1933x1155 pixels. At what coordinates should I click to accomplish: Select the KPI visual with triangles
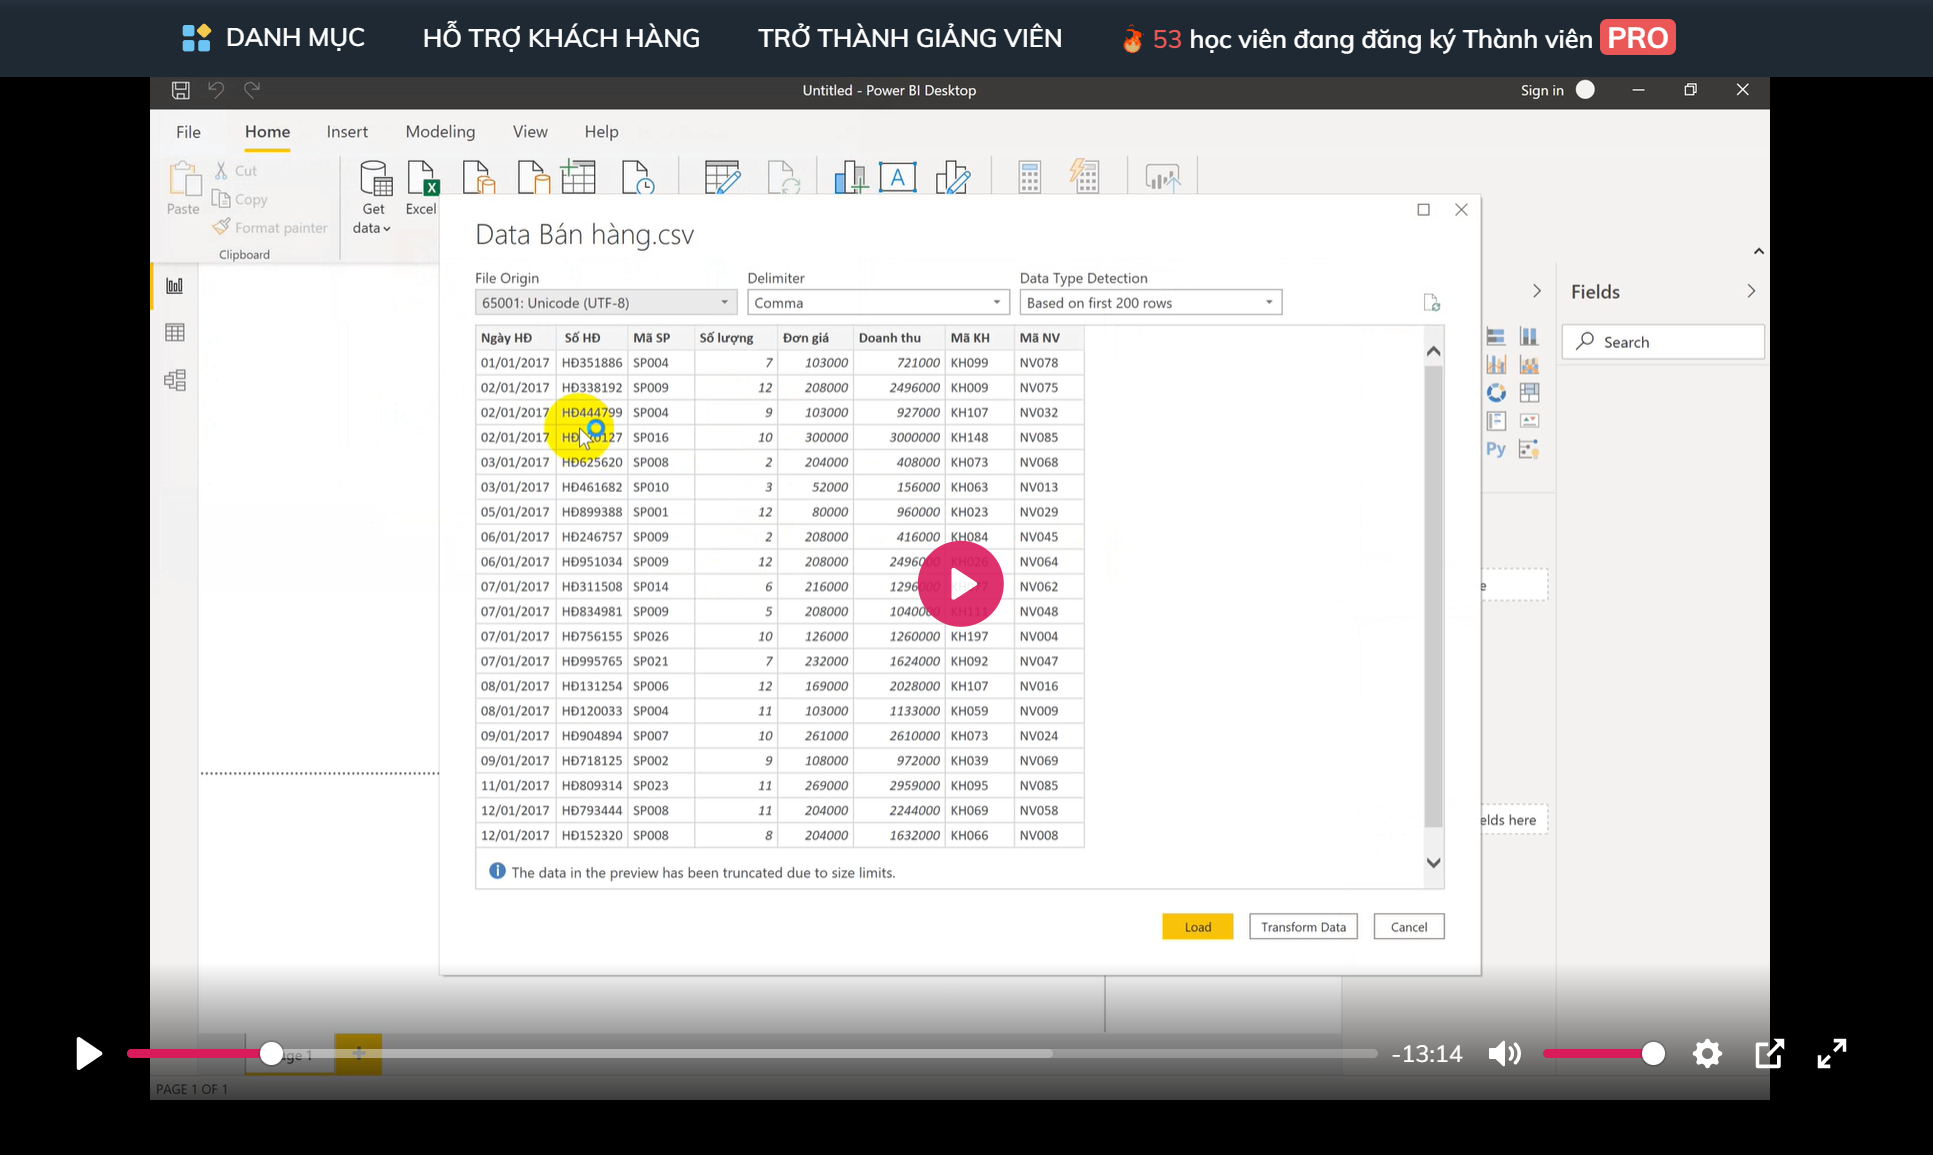pos(1529,421)
